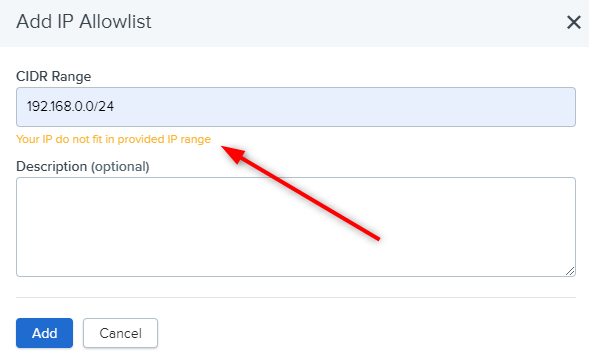
Task: Click the word 'Allowlist' in the title
Action: (115, 21)
